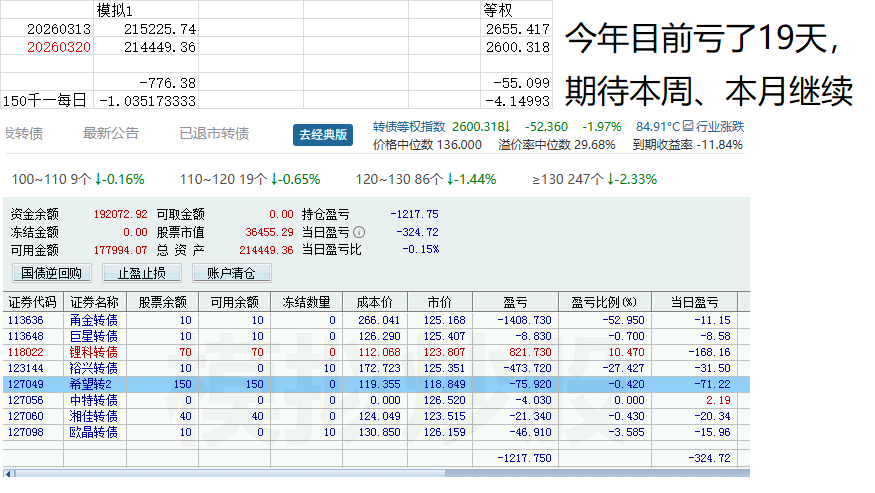Select the 甬金转债 holding row

[93, 320]
